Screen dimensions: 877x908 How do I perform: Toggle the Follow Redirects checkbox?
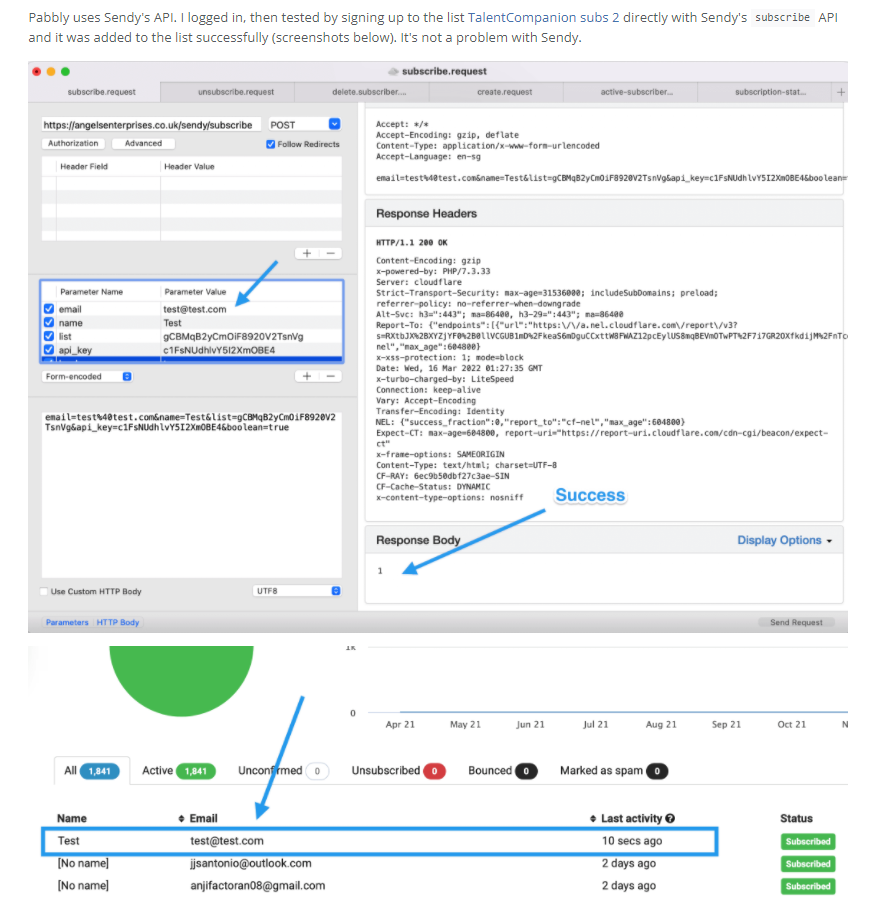(x=271, y=144)
